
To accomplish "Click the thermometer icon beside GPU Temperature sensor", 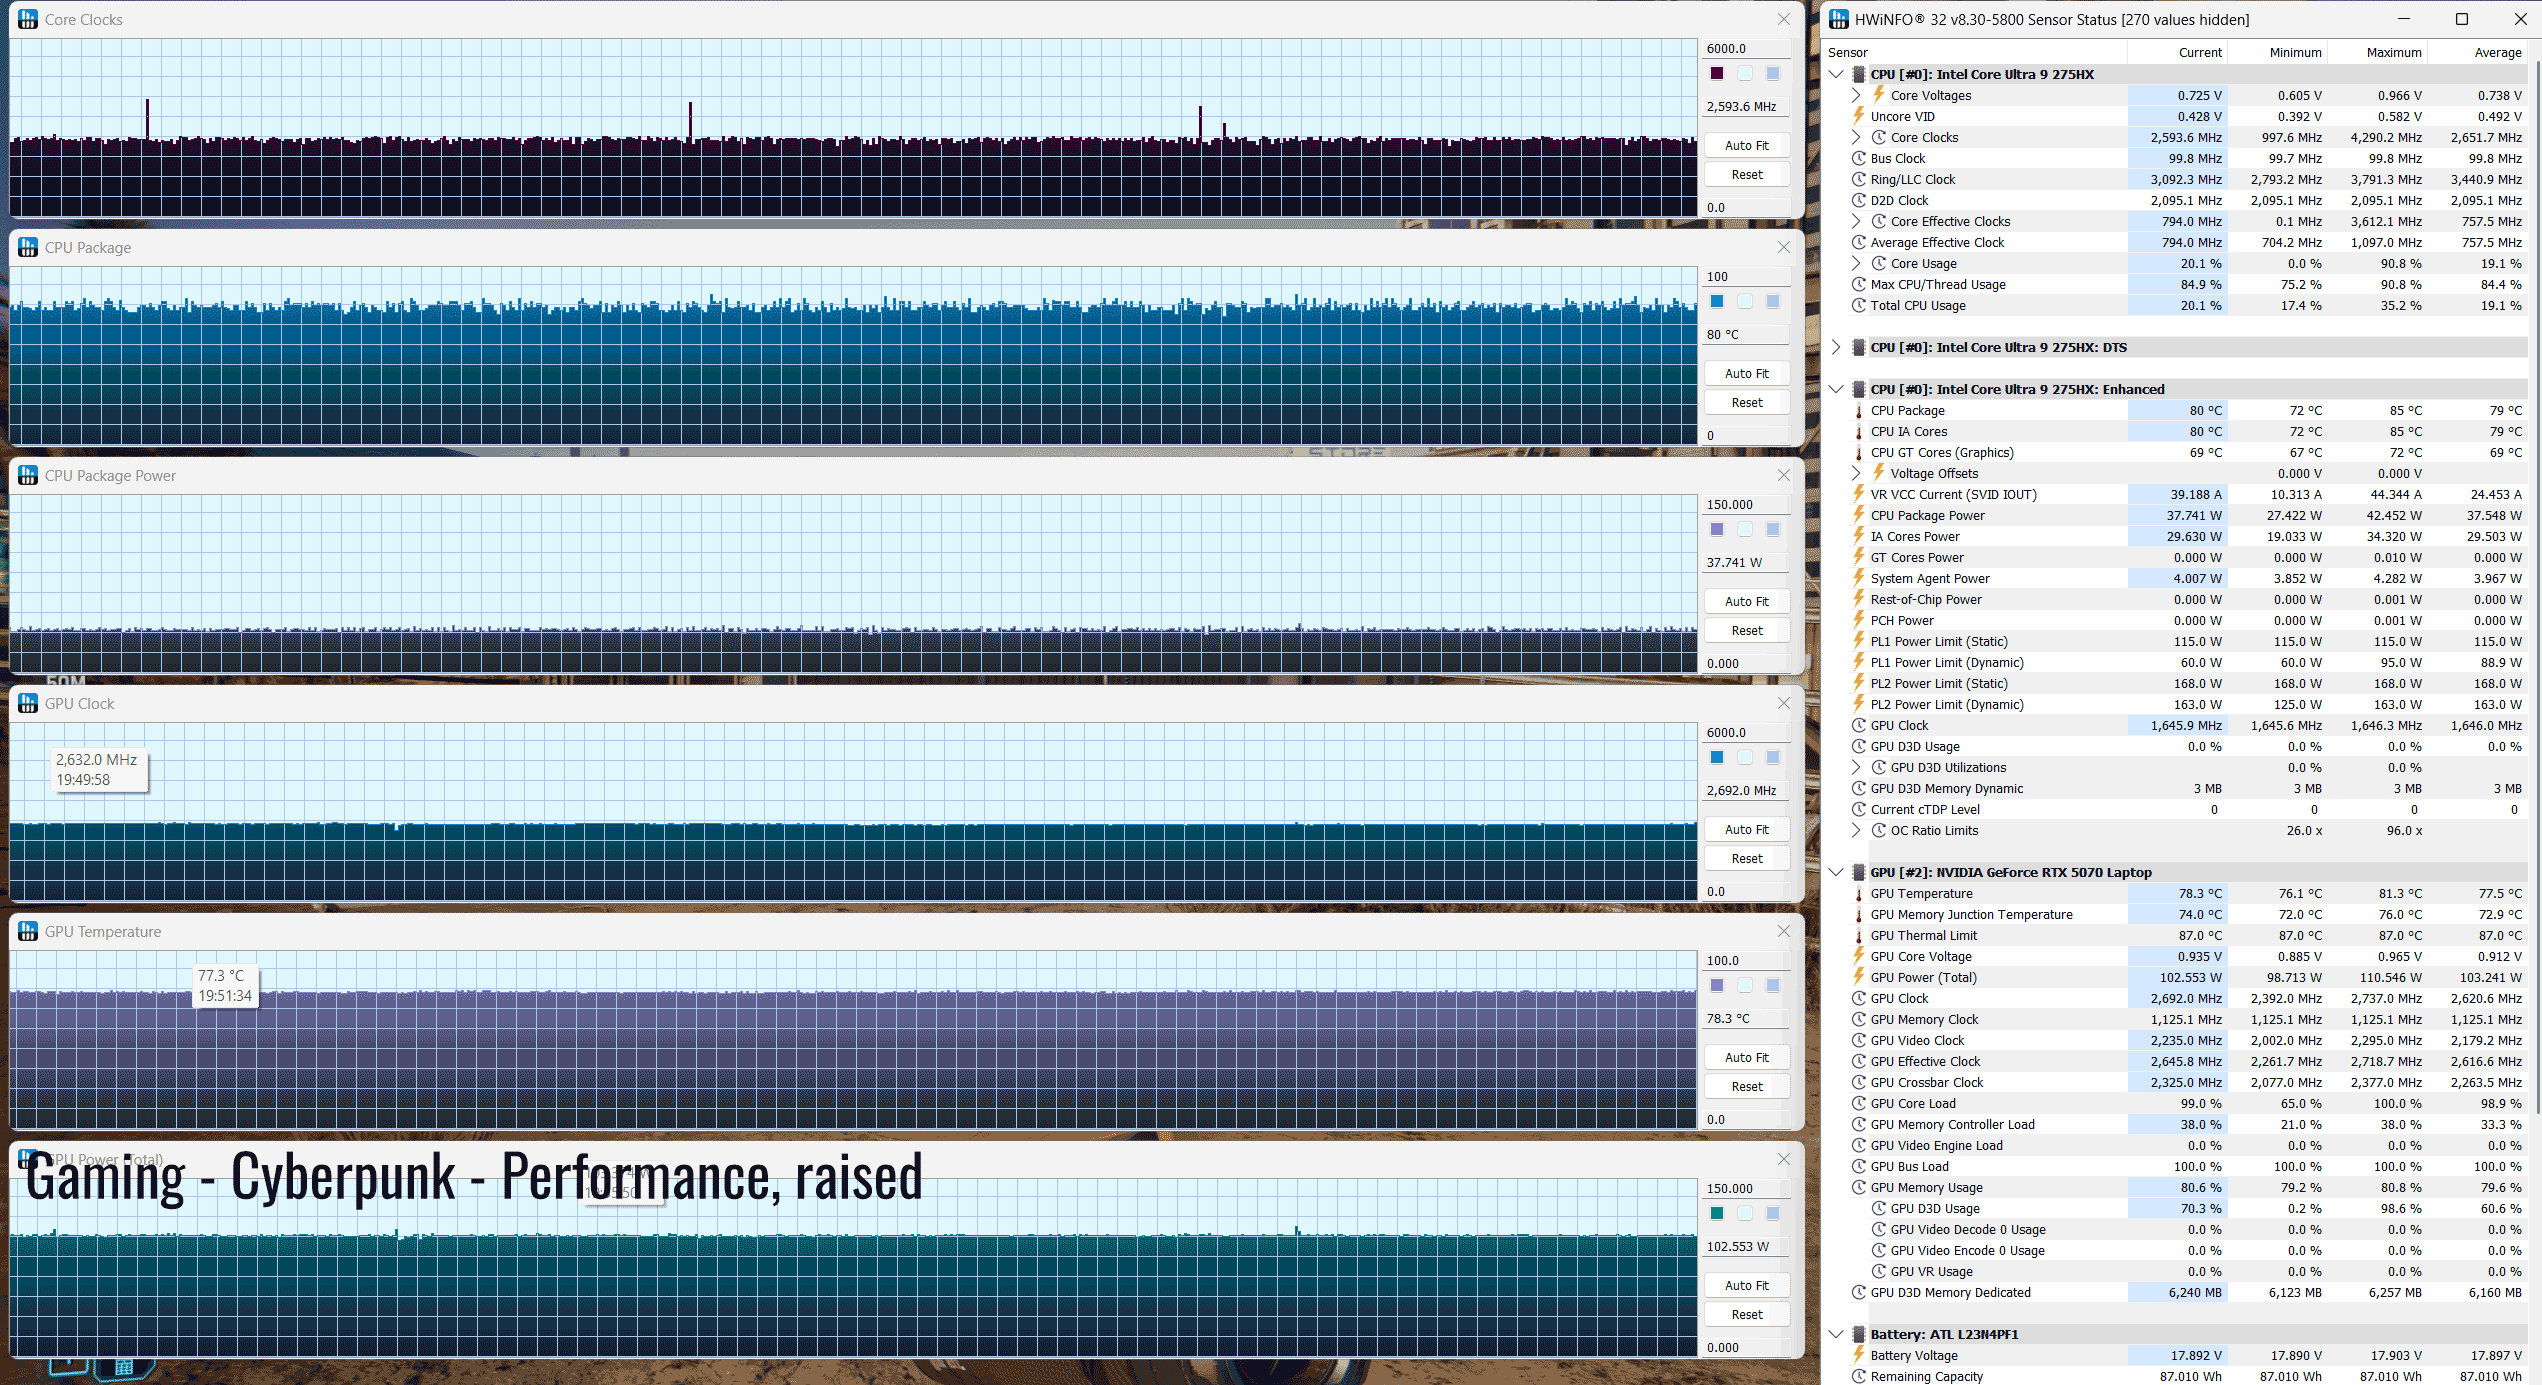I will [x=1859, y=893].
